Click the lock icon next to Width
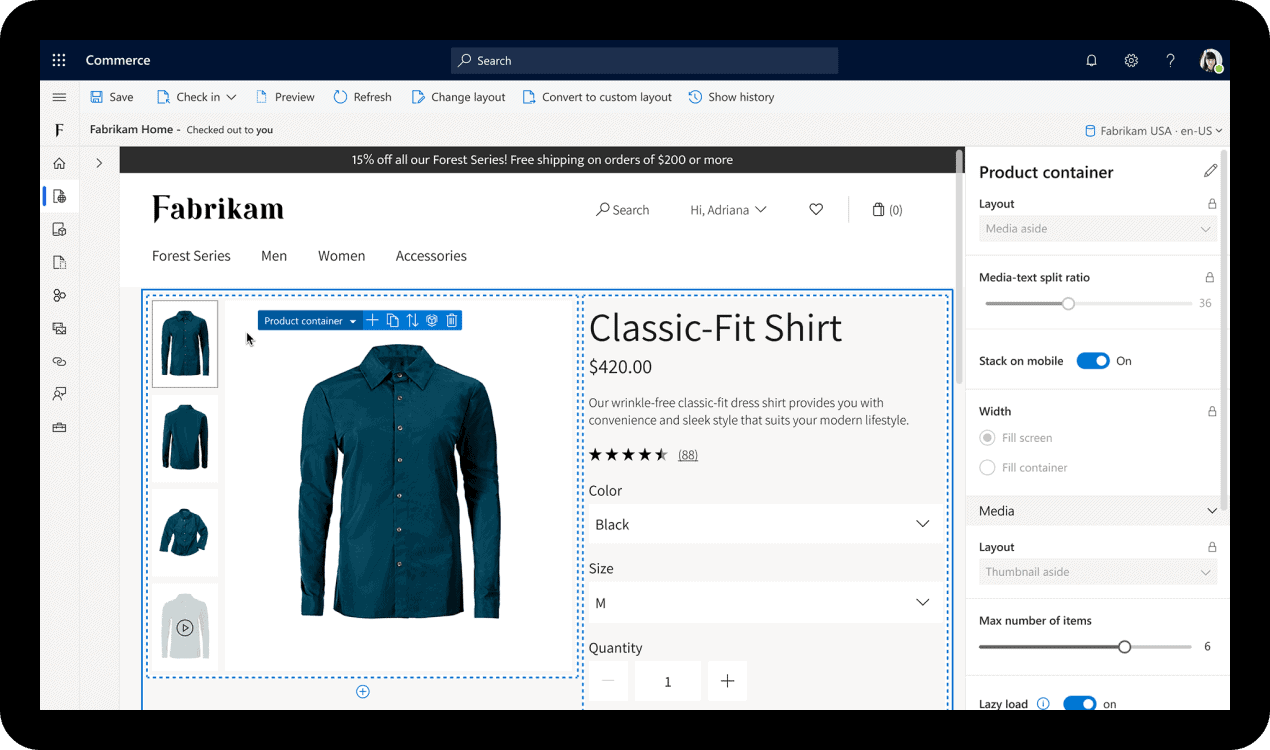 point(1211,411)
